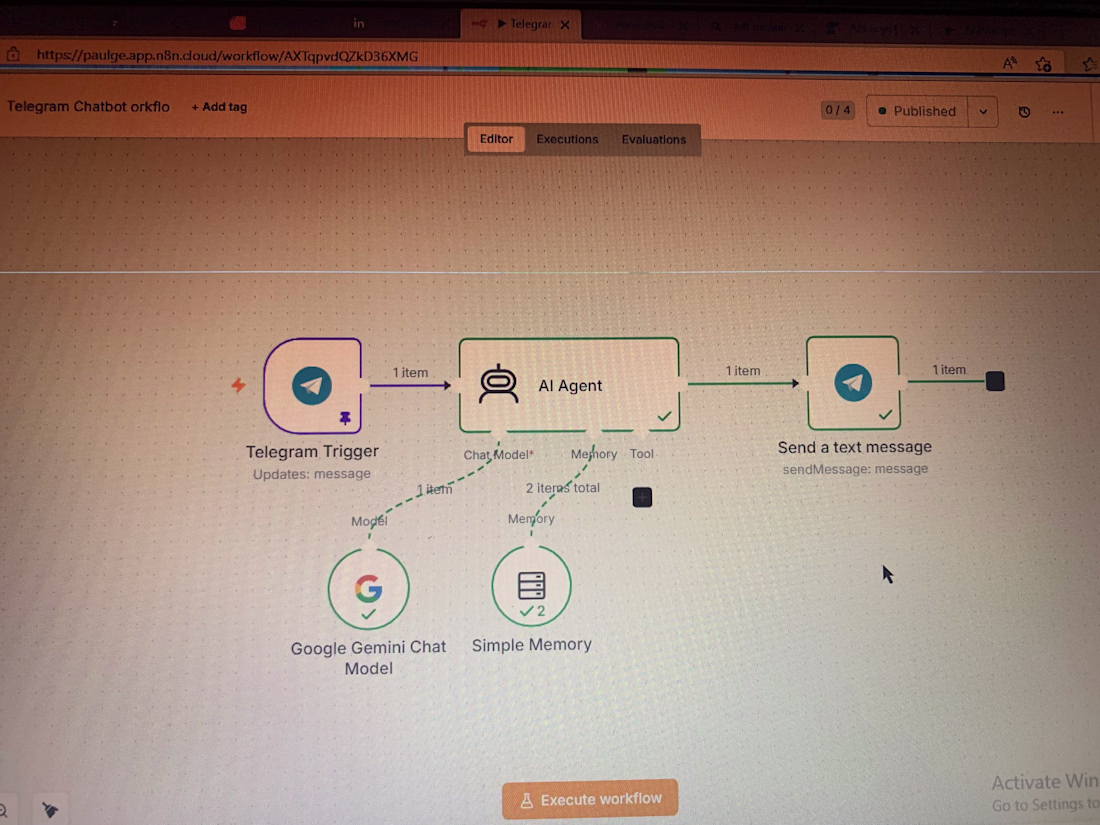Image resolution: width=1100 pixels, height=825 pixels.
Task: Open the AI Agent node
Action: click(x=569, y=385)
